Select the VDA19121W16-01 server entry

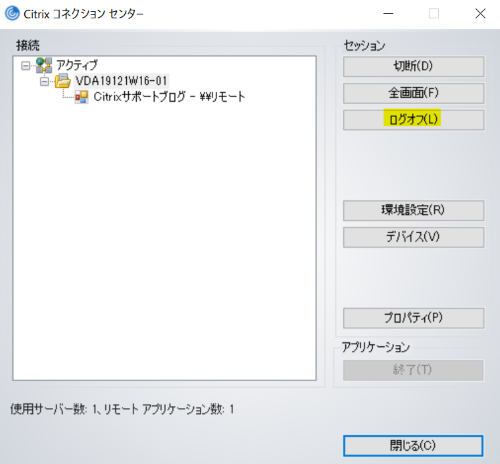[121, 81]
